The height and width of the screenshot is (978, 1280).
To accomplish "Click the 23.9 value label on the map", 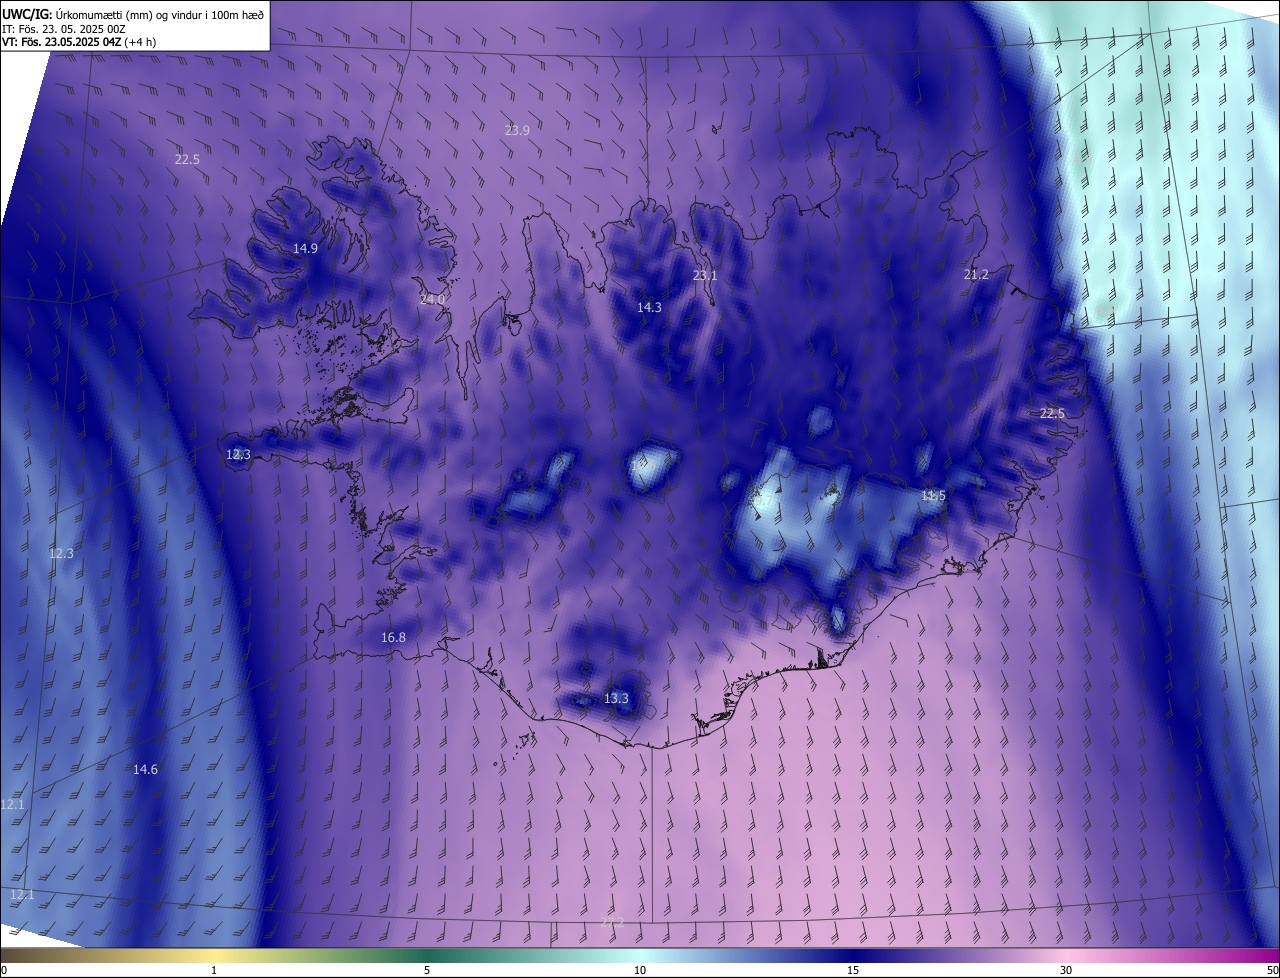I will (517, 130).
